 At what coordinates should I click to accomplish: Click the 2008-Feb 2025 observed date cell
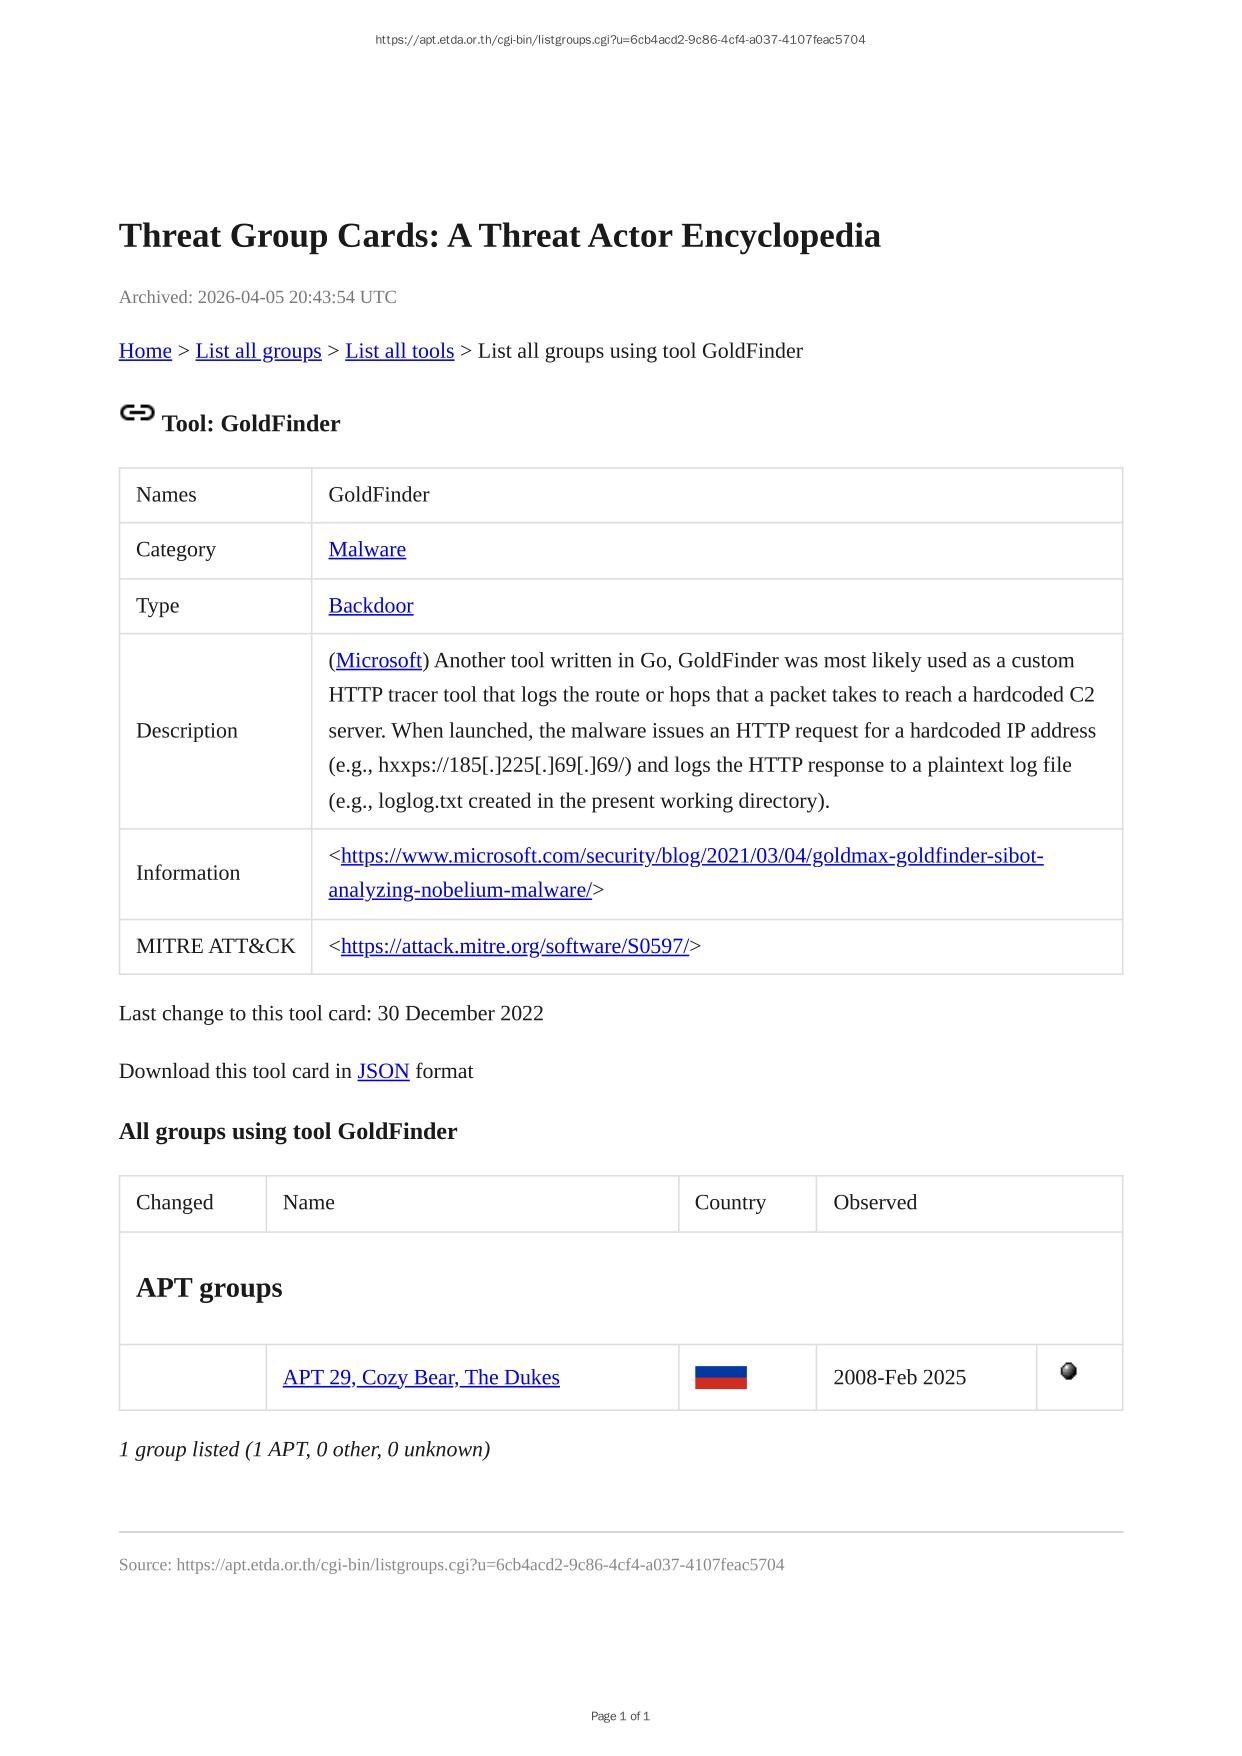coord(899,1377)
